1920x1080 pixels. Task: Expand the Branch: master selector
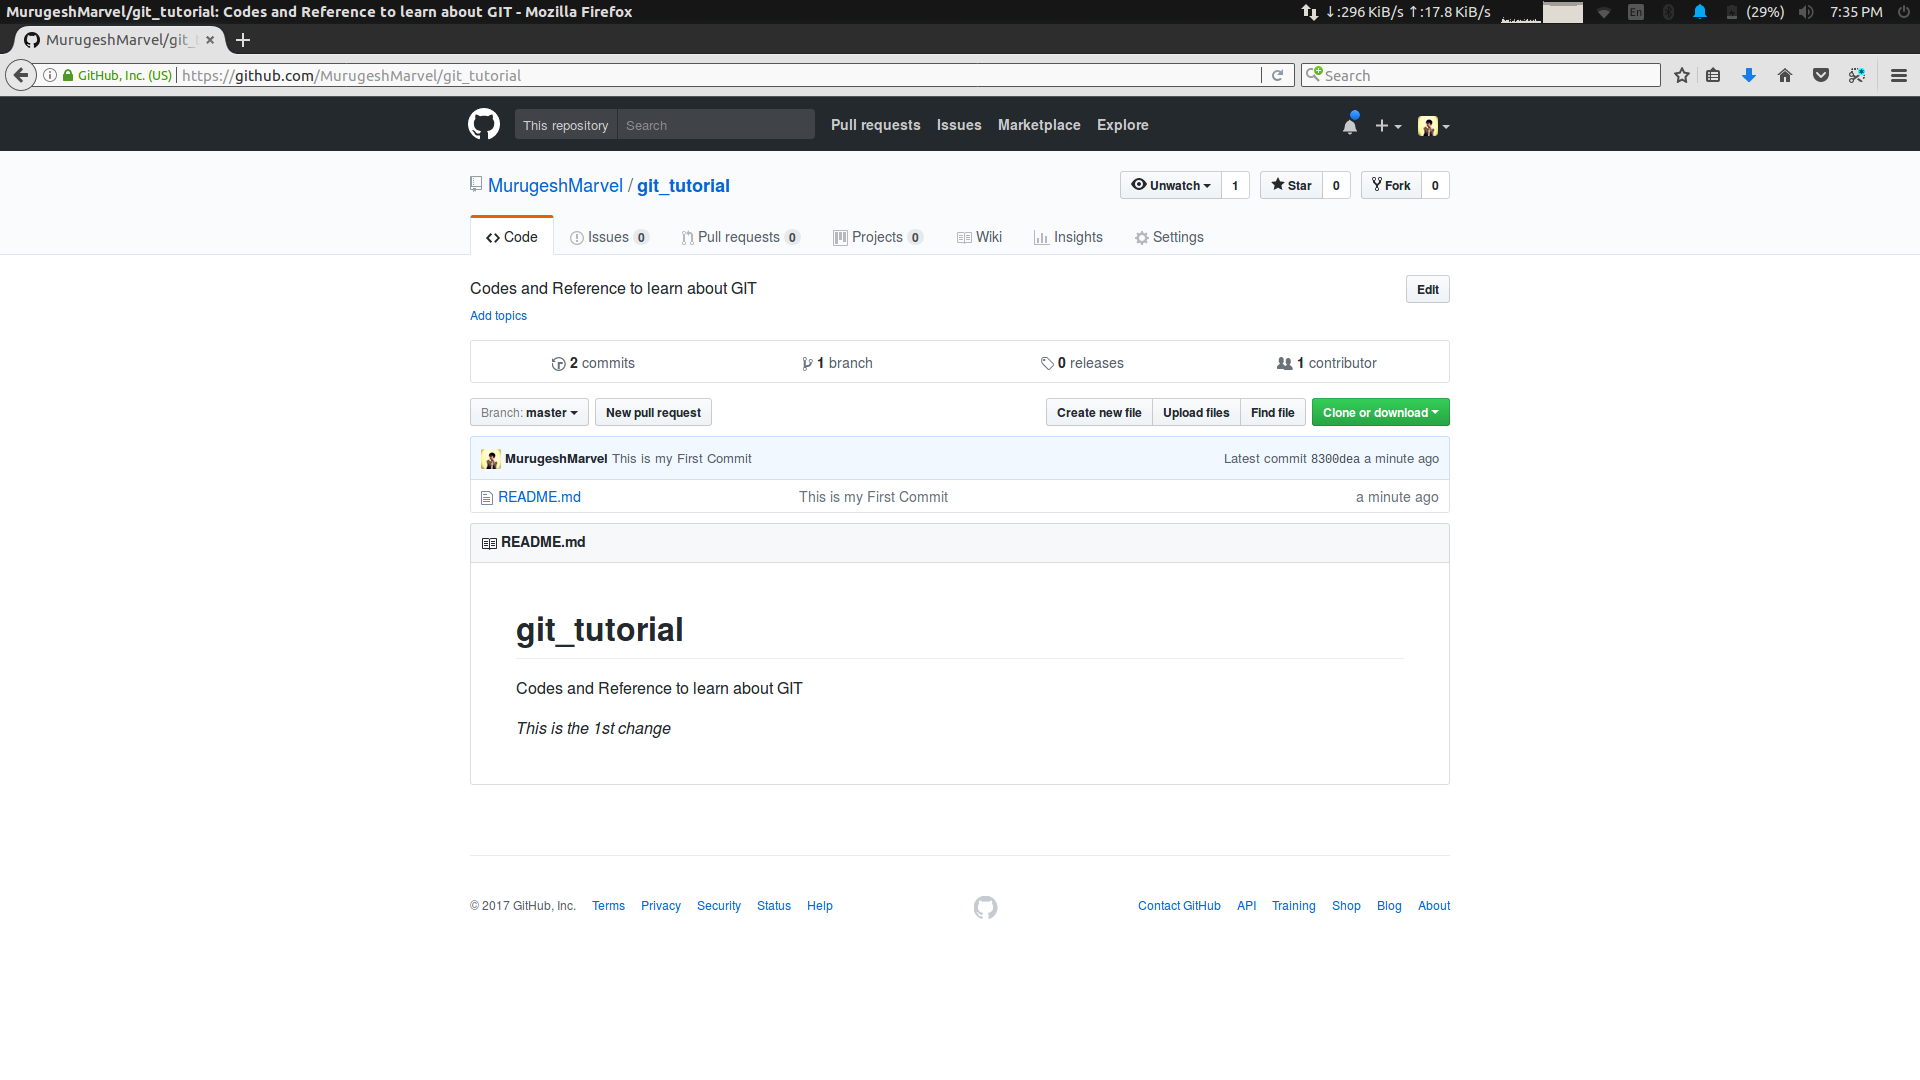[529, 413]
